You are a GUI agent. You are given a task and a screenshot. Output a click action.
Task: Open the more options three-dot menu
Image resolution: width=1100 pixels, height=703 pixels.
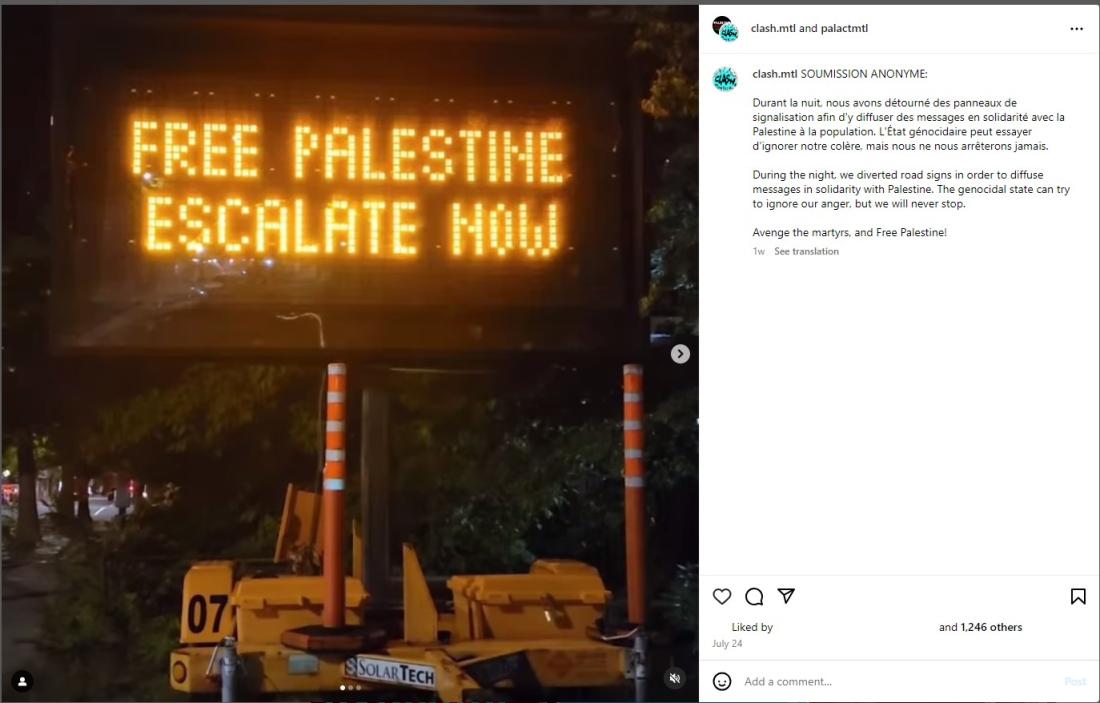coord(1077,29)
